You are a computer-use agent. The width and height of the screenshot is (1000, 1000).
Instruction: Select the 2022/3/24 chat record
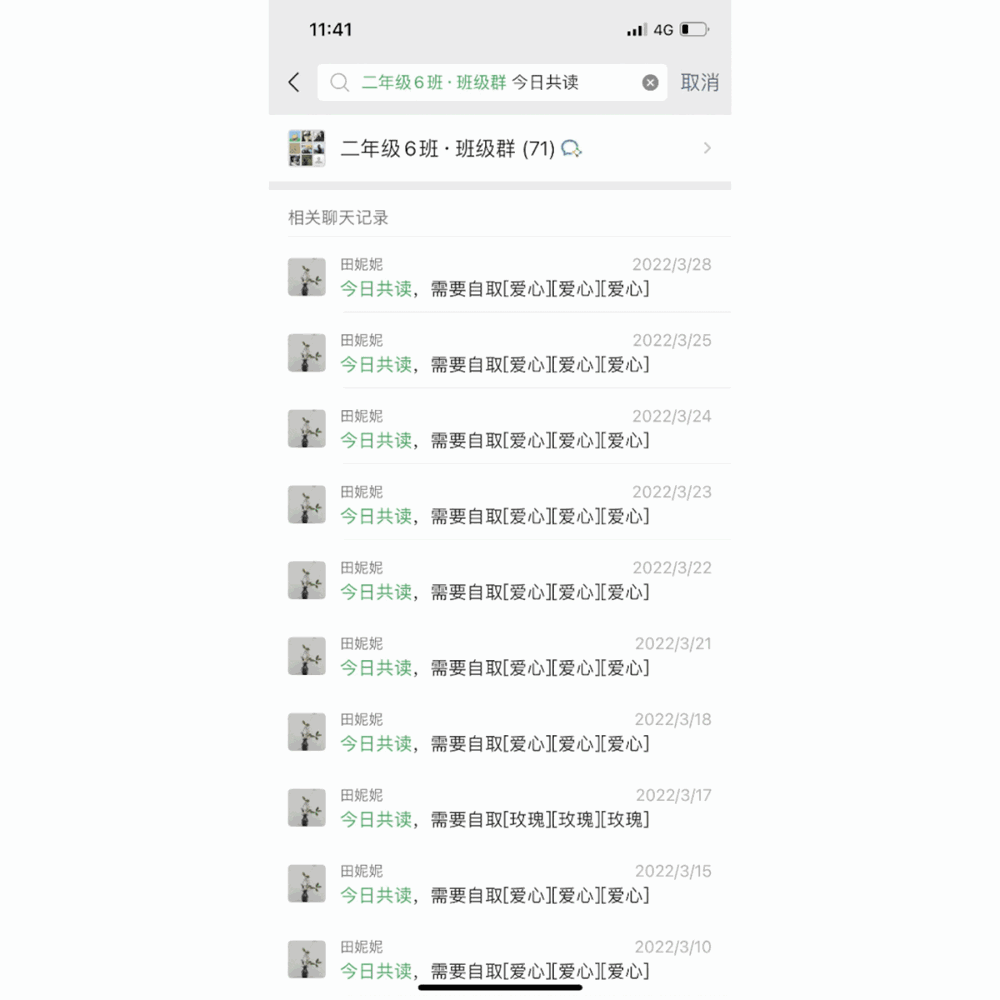(x=500, y=429)
